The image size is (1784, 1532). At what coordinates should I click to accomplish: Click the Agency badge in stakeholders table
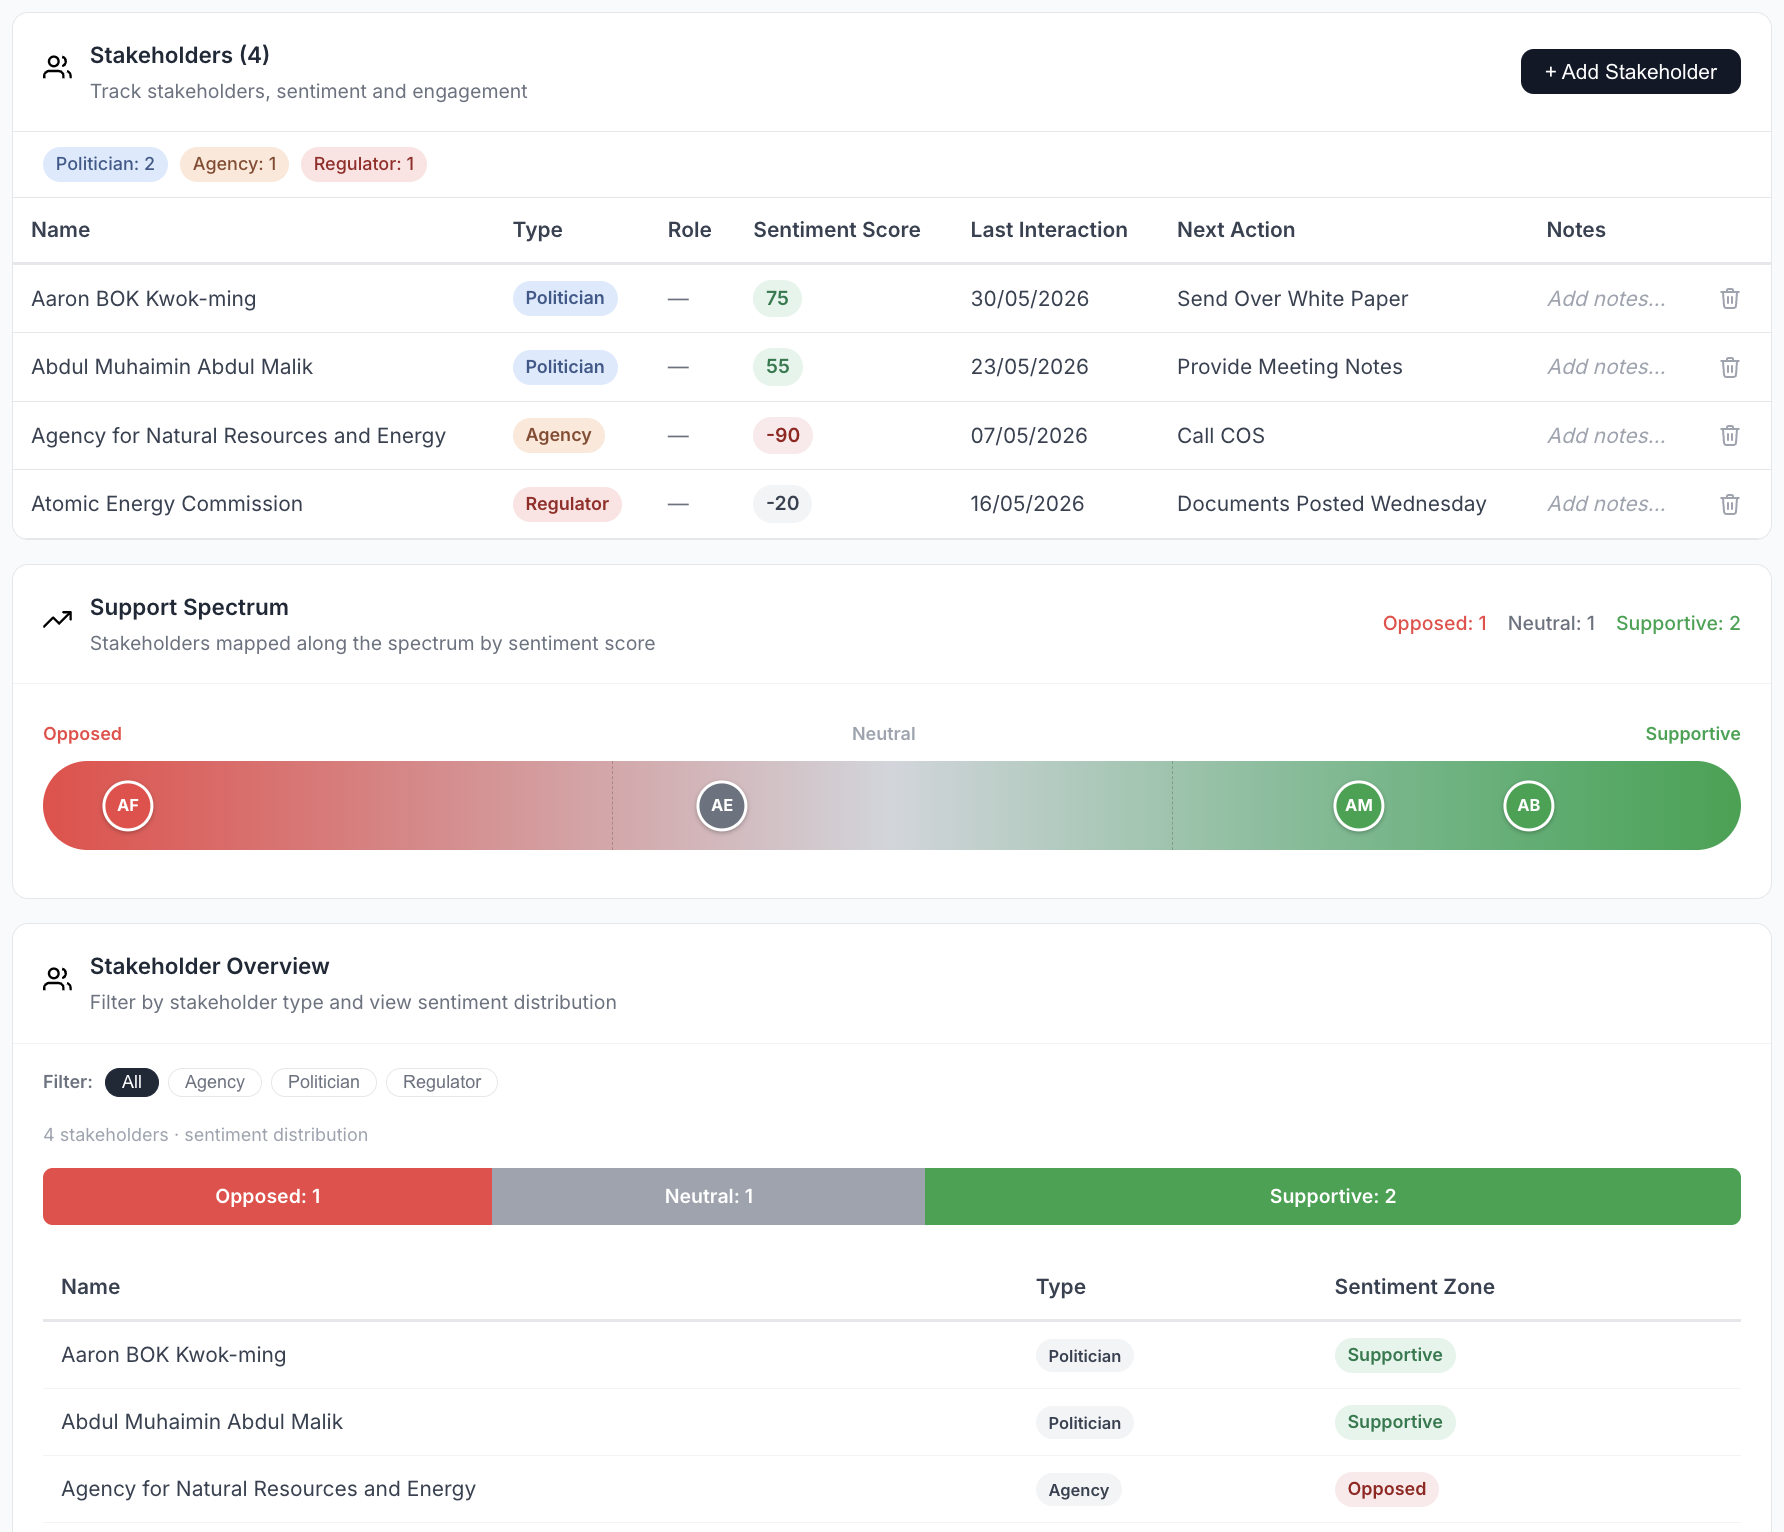pyautogui.click(x=559, y=435)
